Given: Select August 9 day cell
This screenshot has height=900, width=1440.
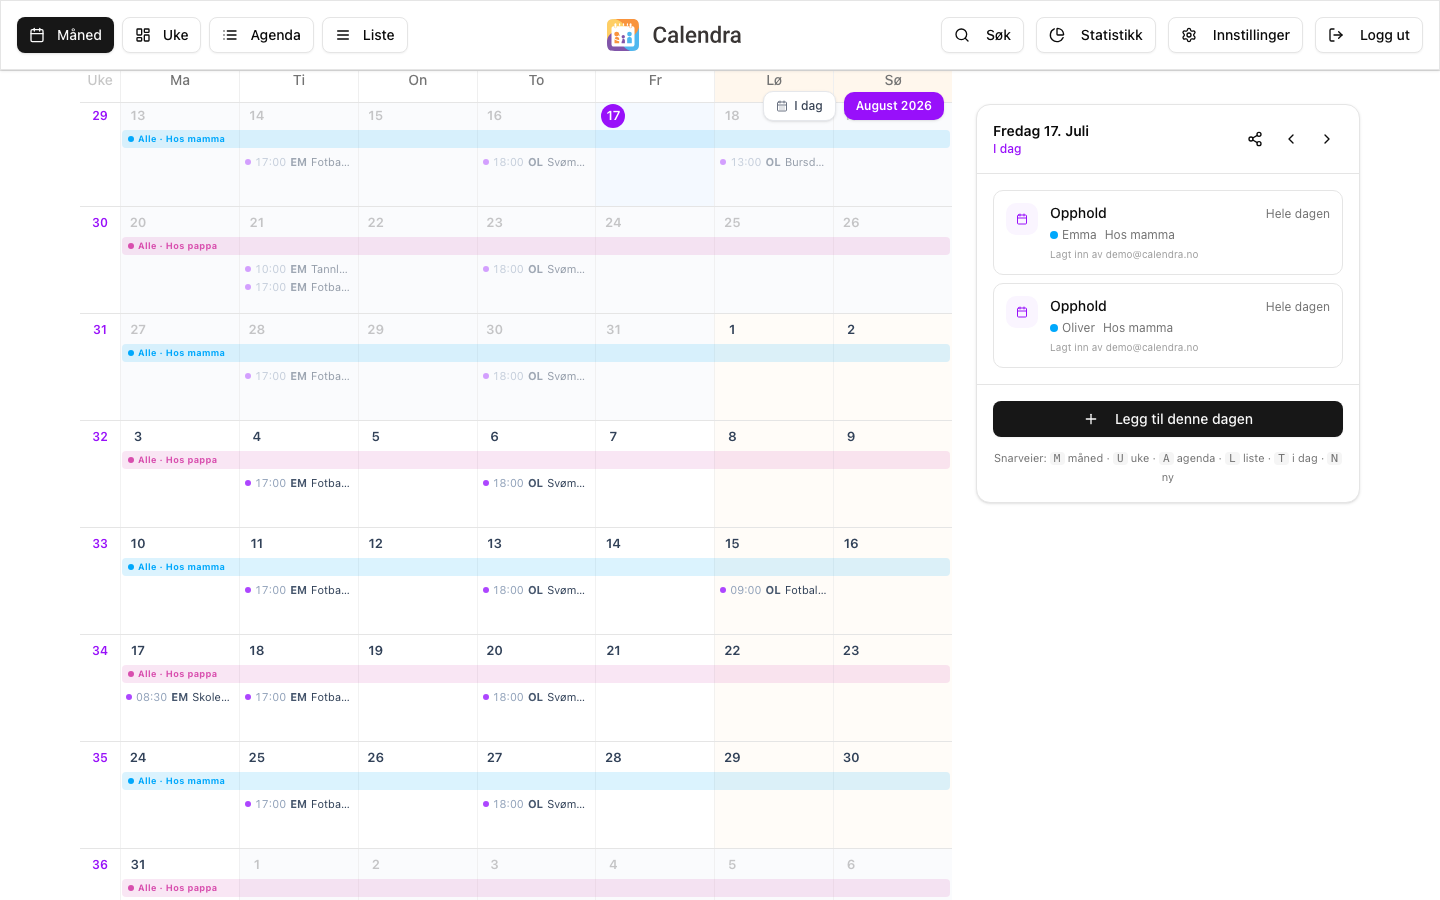Looking at the screenshot, I should click(x=892, y=474).
